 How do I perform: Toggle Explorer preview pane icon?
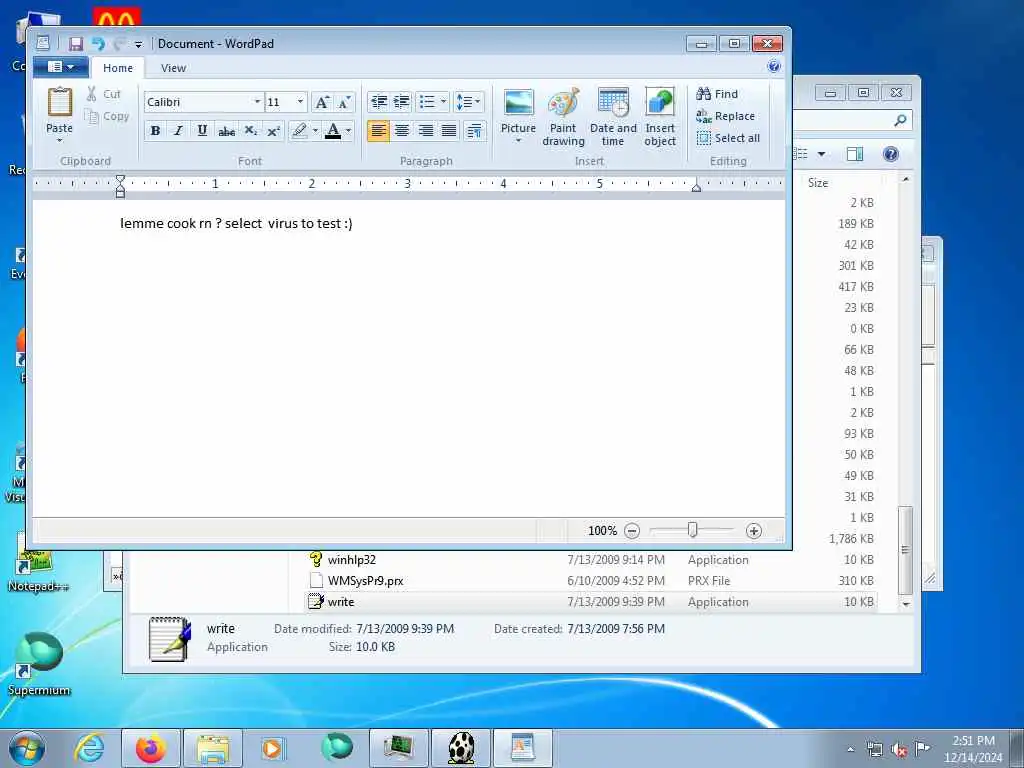[x=855, y=154]
